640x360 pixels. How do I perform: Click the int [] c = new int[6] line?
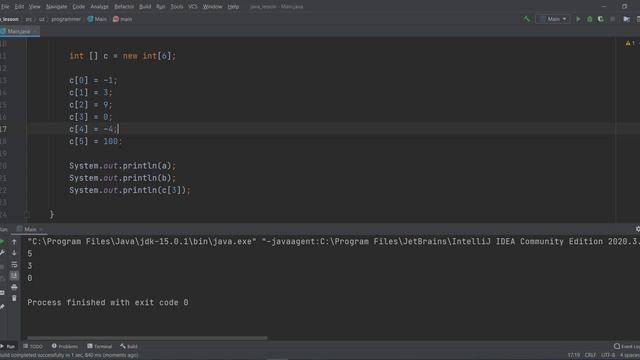pos(122,56)
